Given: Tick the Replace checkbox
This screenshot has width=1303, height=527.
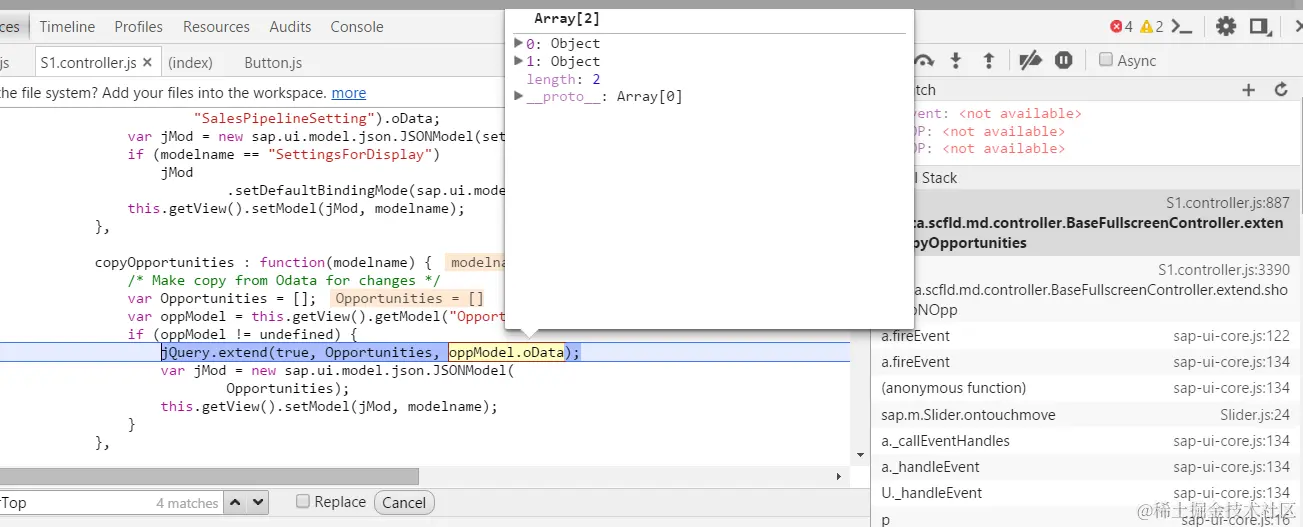Looking at the screenshot, I should coord(303,502).
